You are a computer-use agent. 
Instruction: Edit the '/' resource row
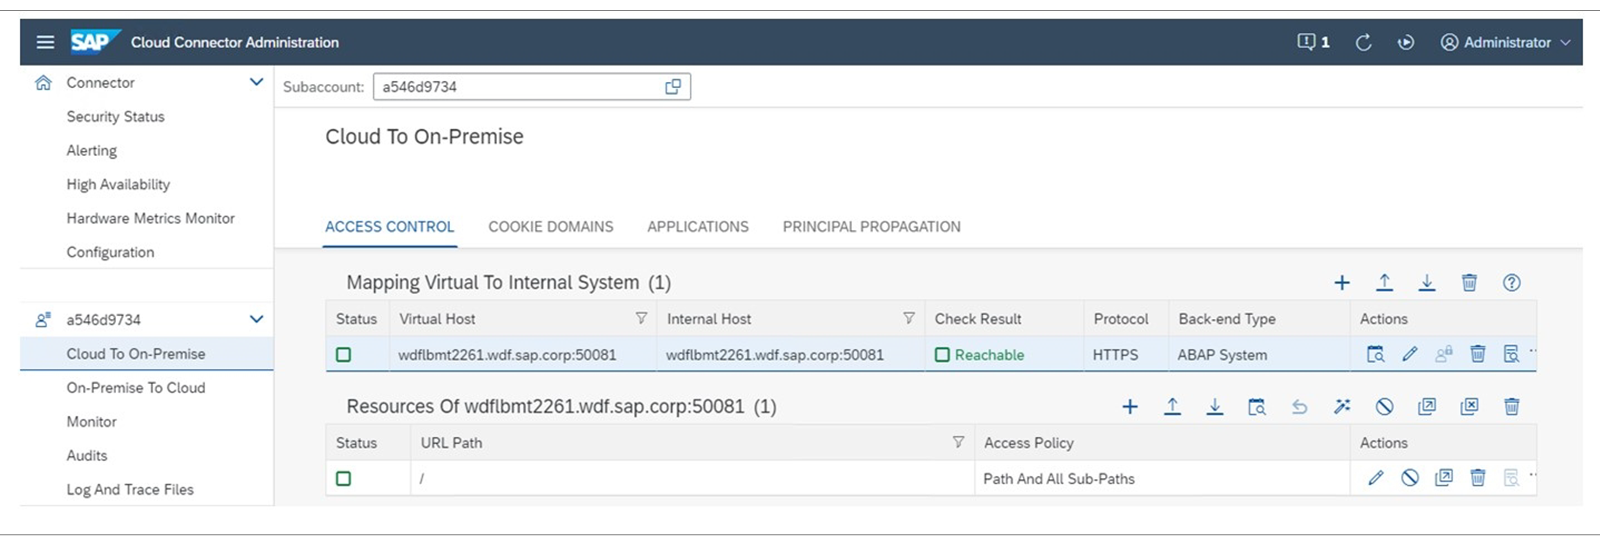coord(1376,478)
